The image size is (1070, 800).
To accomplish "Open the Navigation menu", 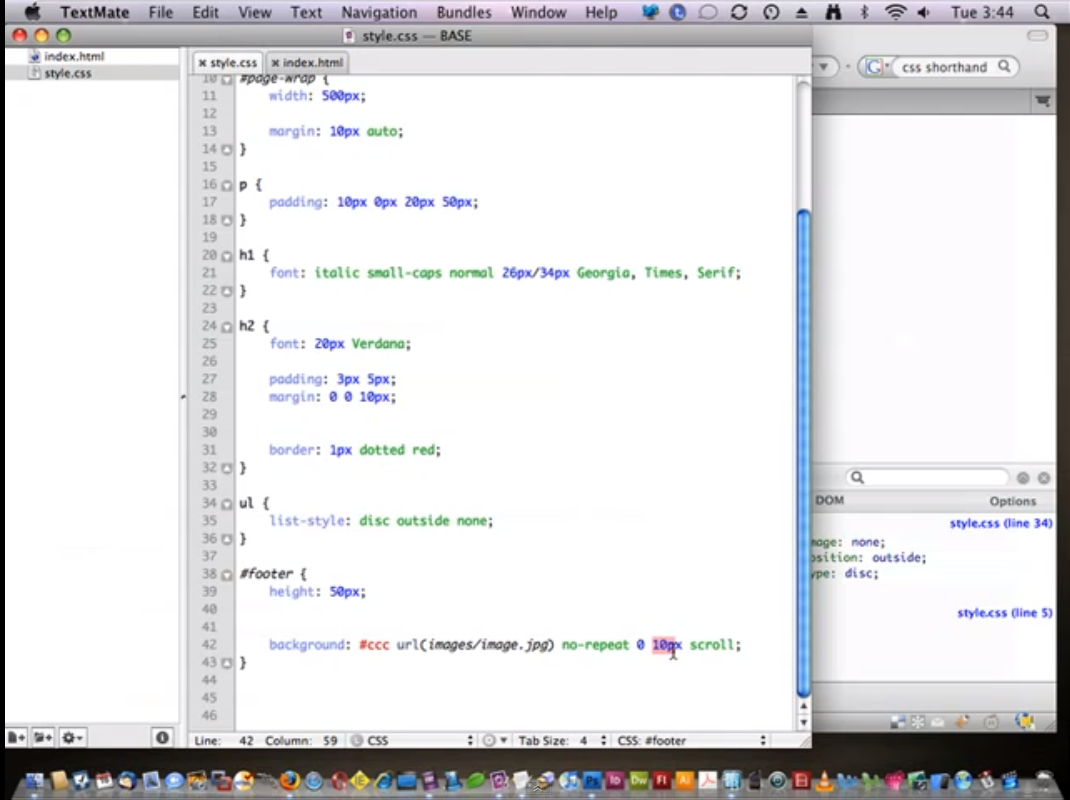I will [379, 13].
